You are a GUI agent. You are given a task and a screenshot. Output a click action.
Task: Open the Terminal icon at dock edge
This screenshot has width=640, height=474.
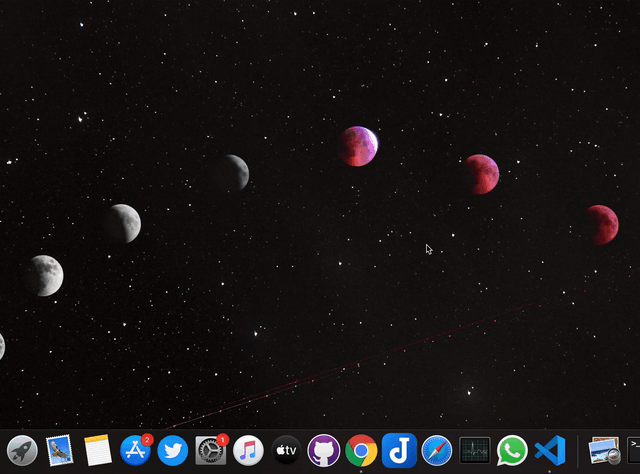click(634, 450)
